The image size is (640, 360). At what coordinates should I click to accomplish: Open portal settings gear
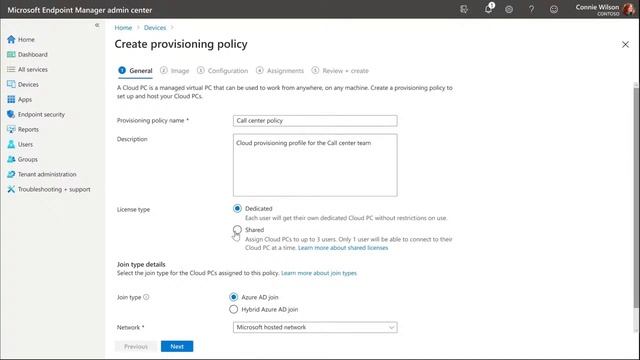[x=509, y=9]
